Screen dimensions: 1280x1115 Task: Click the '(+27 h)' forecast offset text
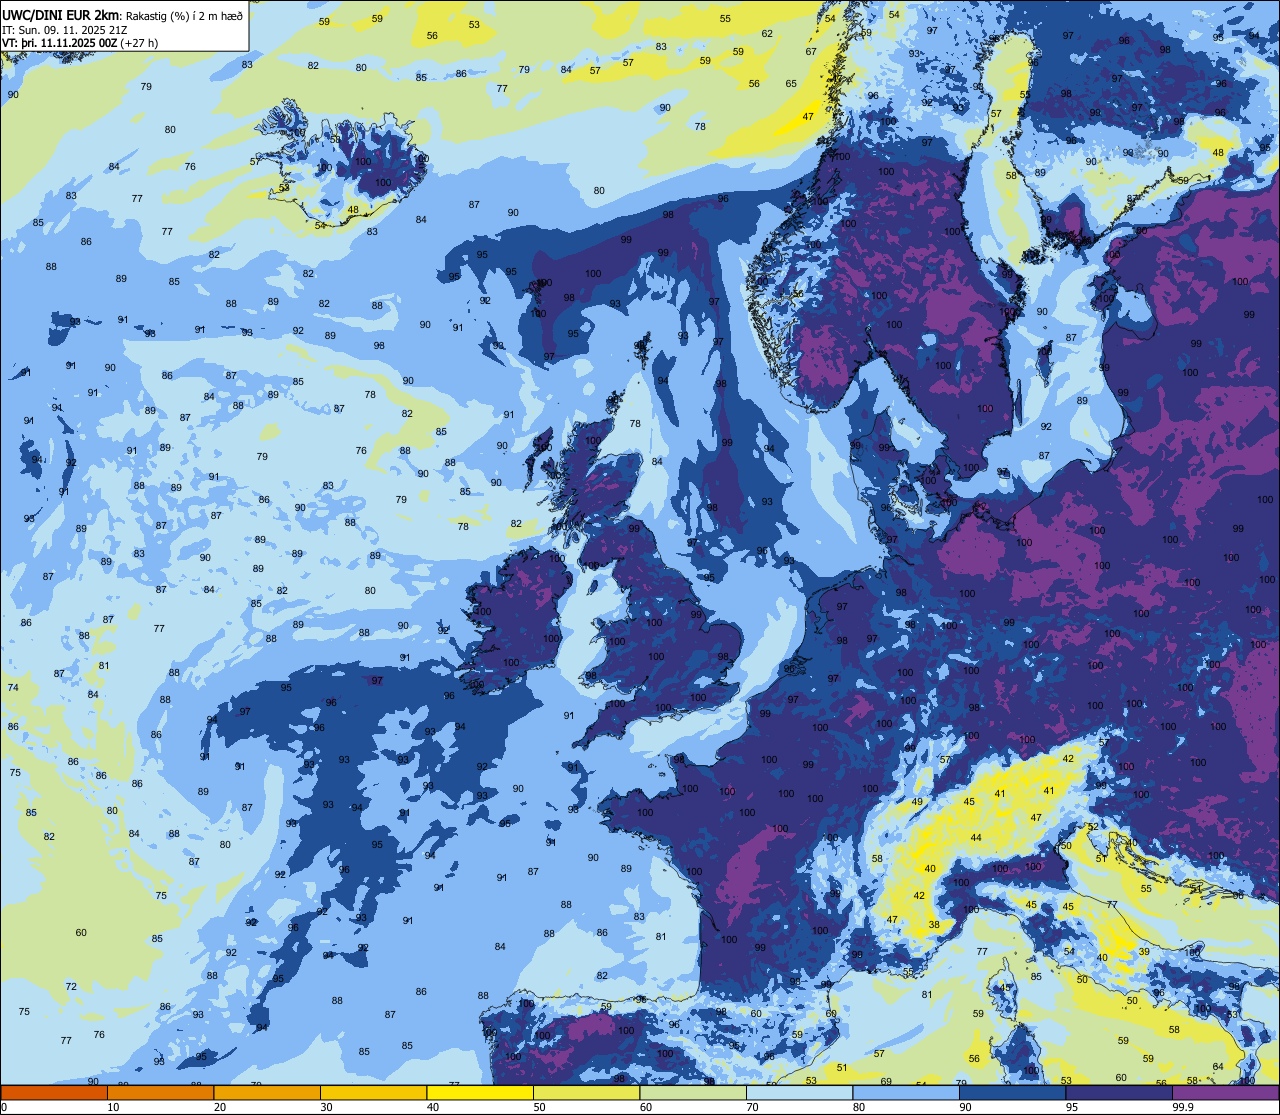tap(139, 43)
